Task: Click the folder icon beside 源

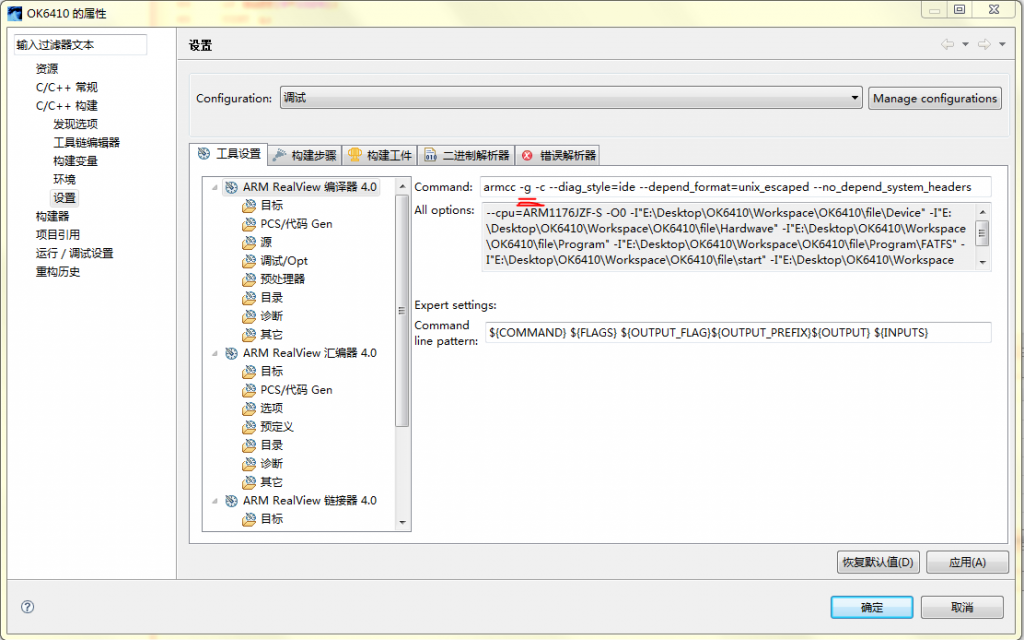Action: click(249, 243)
